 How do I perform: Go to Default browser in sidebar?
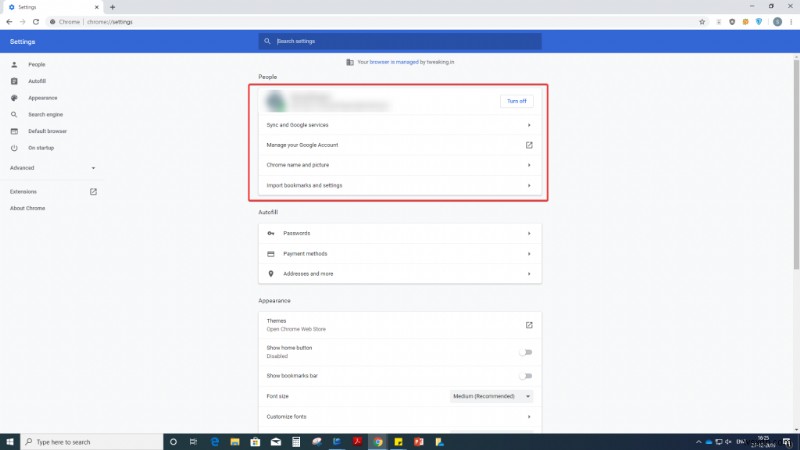[x=47, y=131]
